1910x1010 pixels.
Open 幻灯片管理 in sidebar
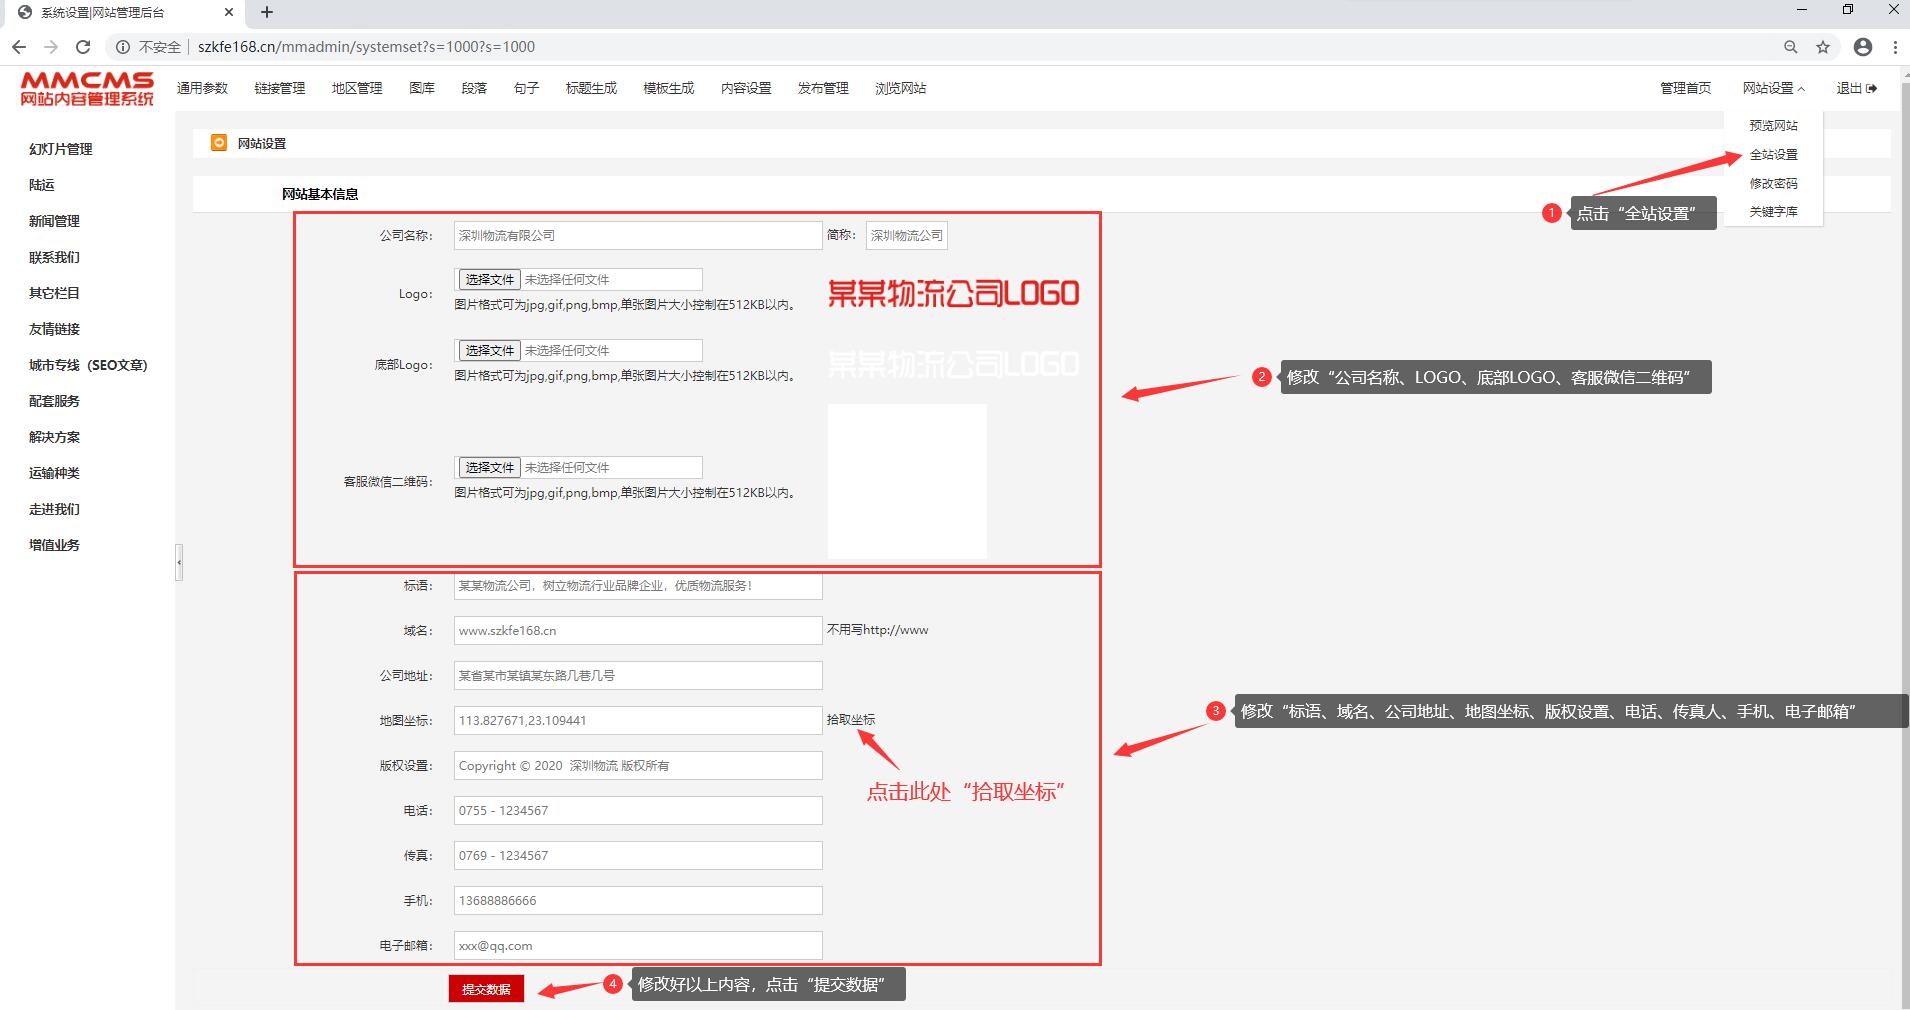coord(61,149)
